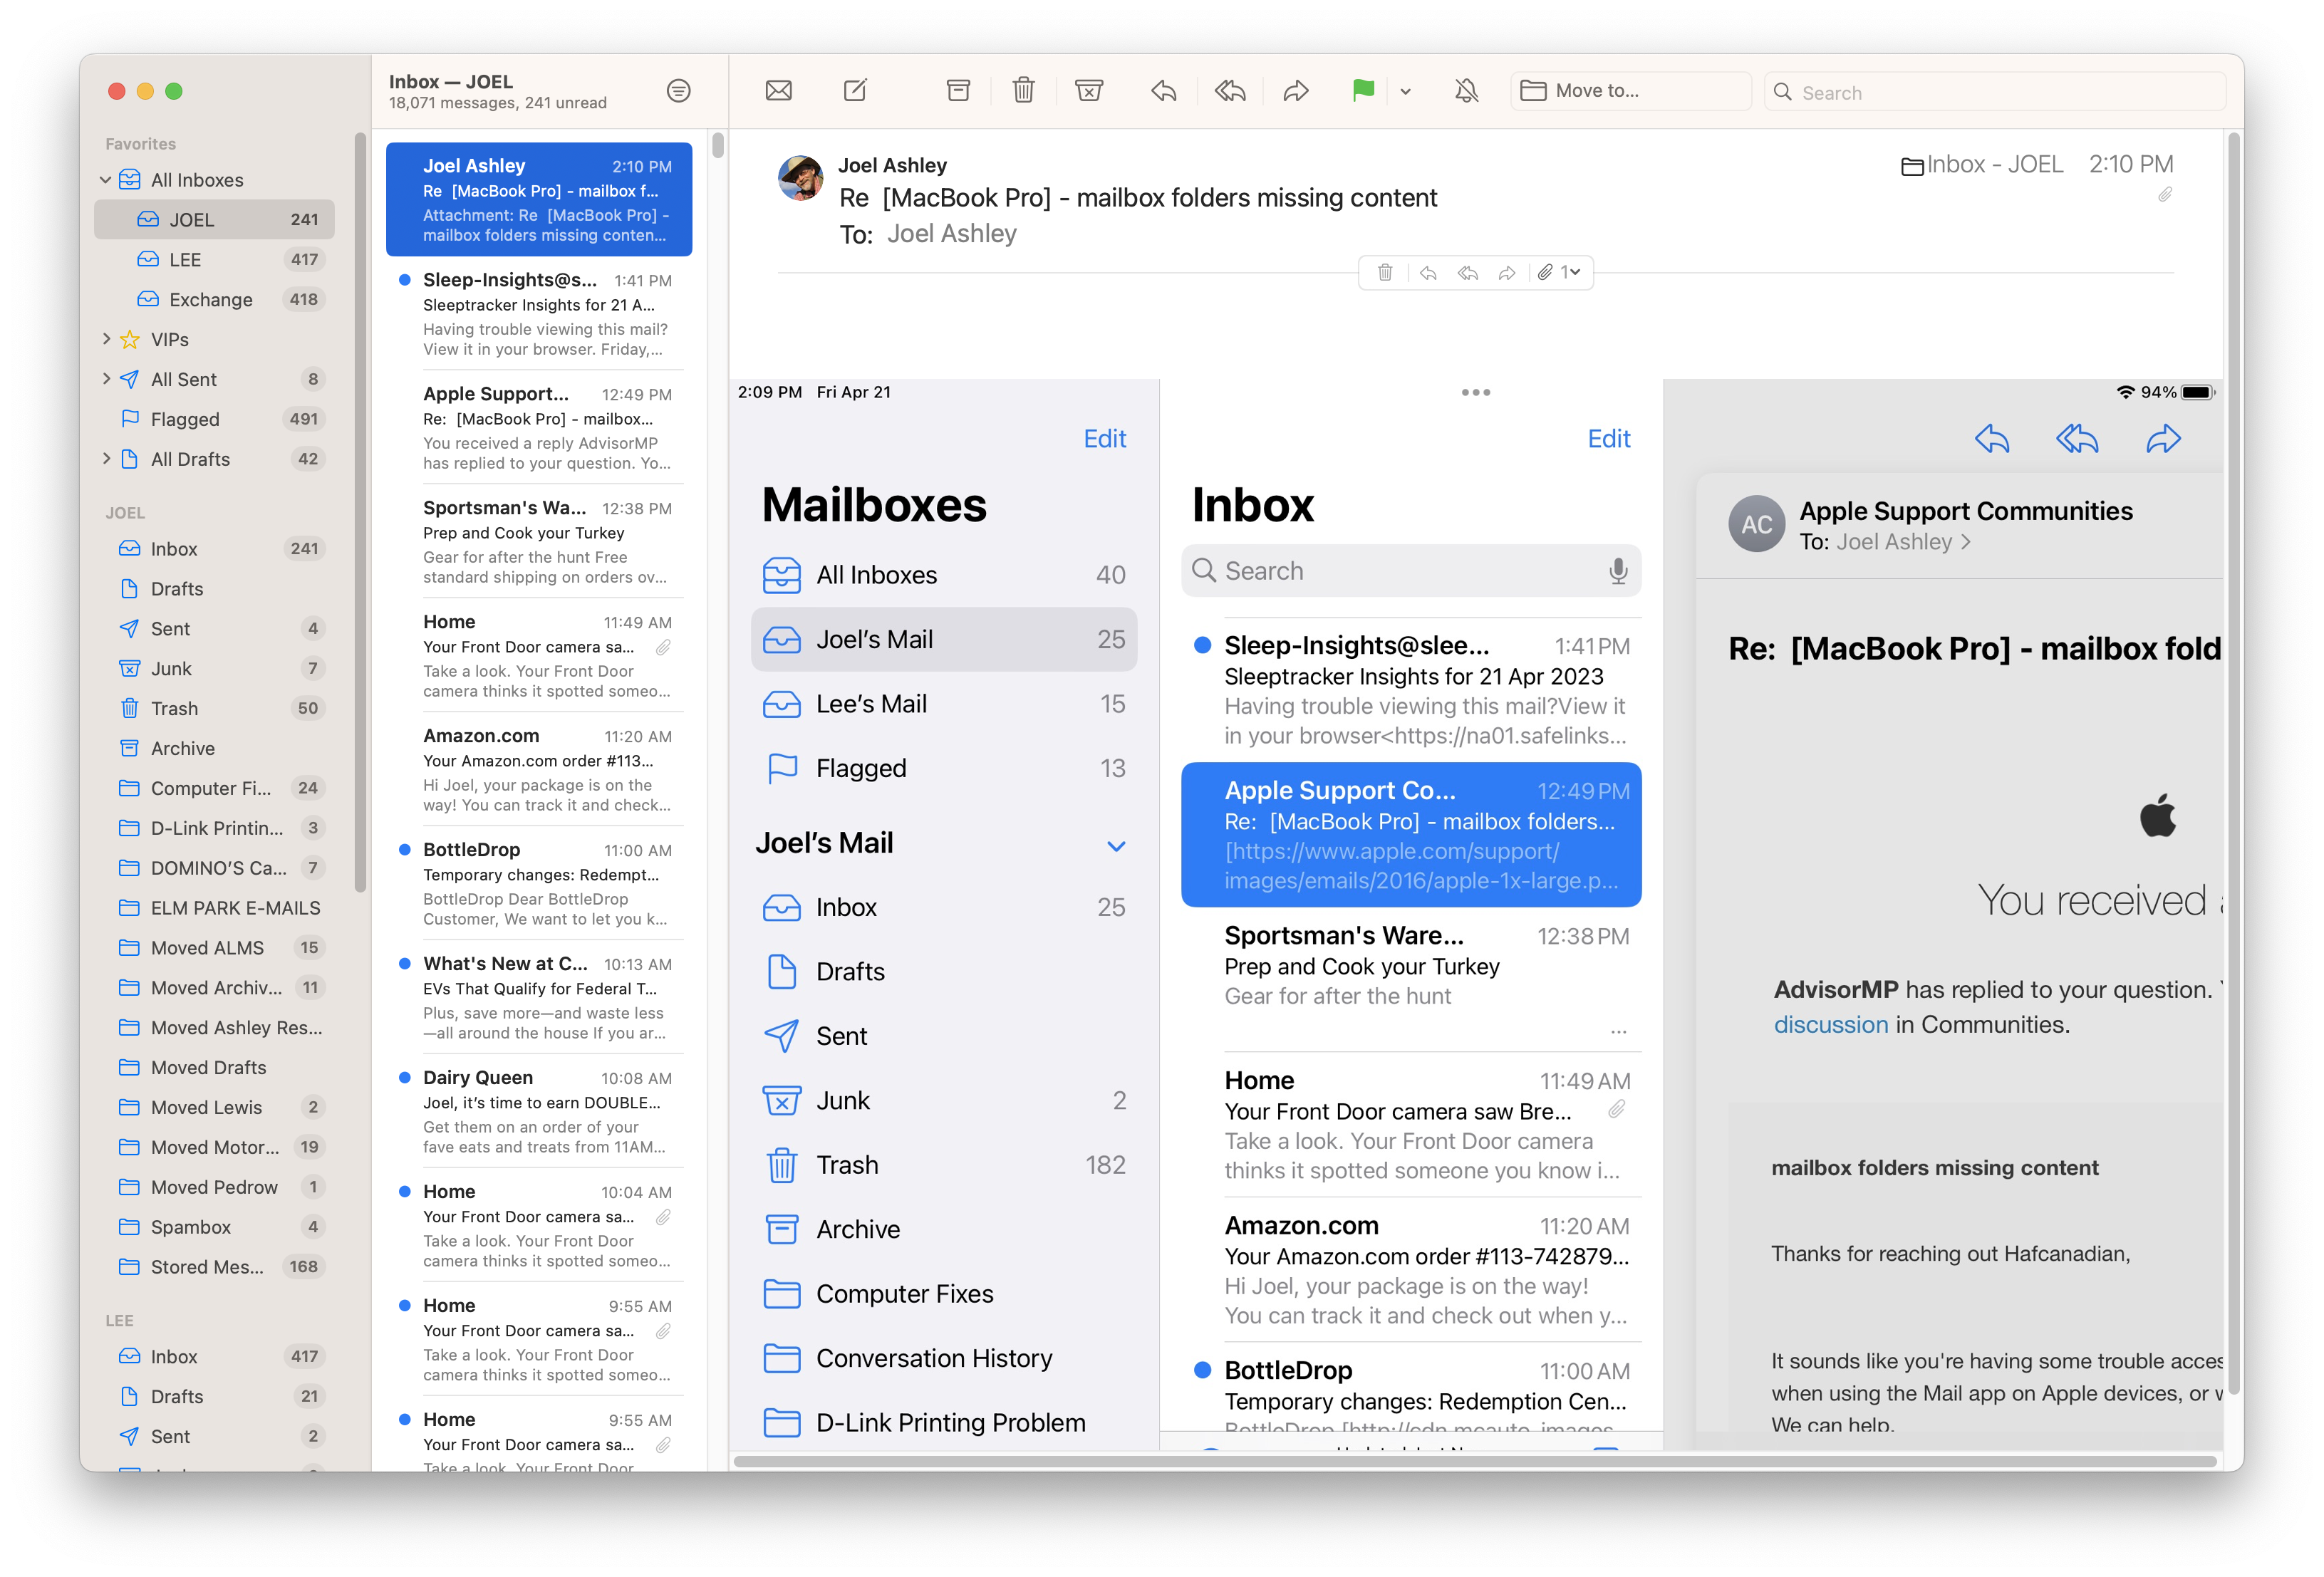Delete message with toolbar trash icon

coord(1023,91)
